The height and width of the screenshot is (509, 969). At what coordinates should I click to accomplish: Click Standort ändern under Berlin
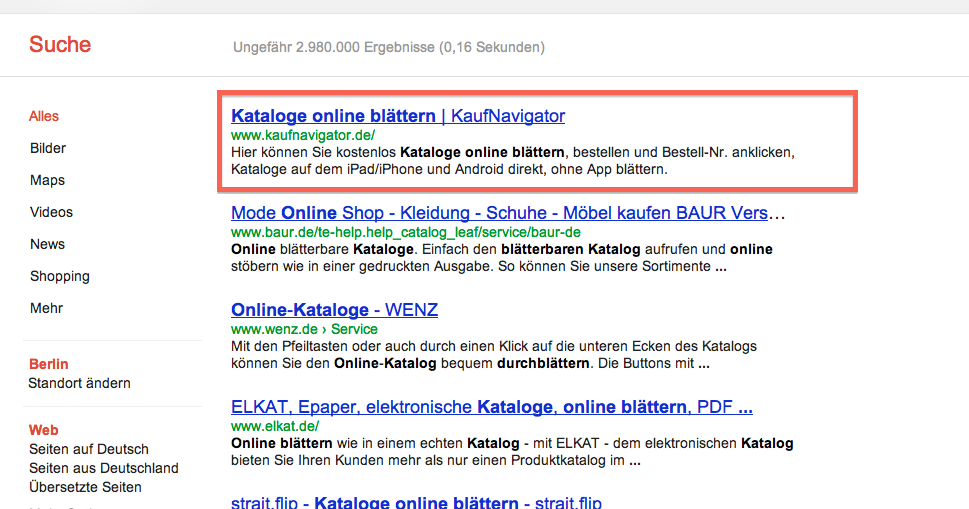pos(80,383)
